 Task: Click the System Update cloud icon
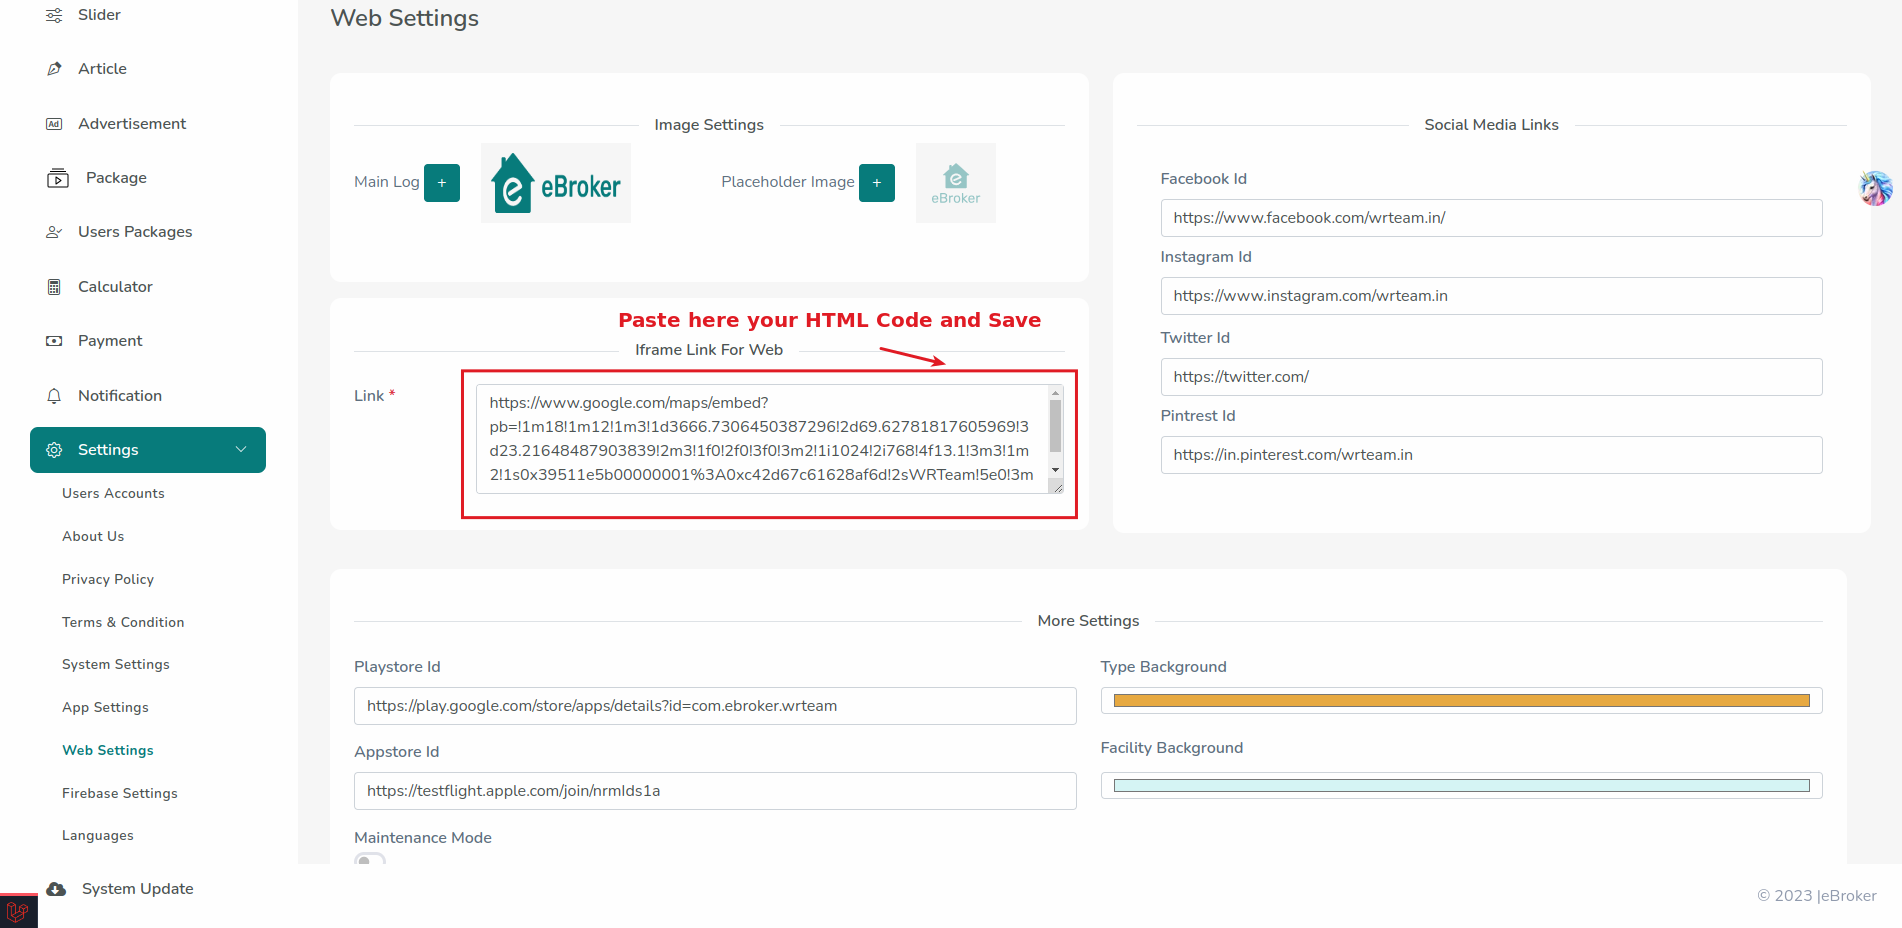(x=56, y=889)
